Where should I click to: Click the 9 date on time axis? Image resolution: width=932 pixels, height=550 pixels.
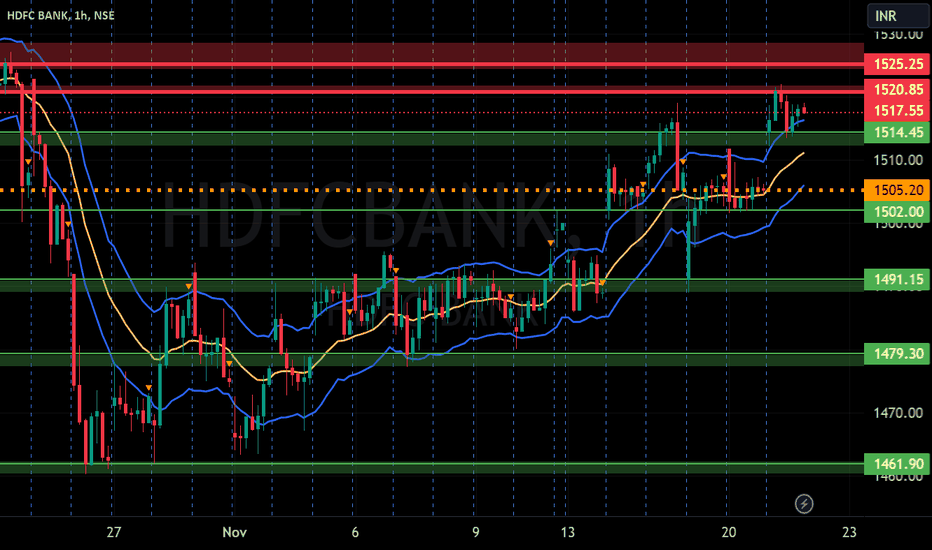[x=476, y=532]
